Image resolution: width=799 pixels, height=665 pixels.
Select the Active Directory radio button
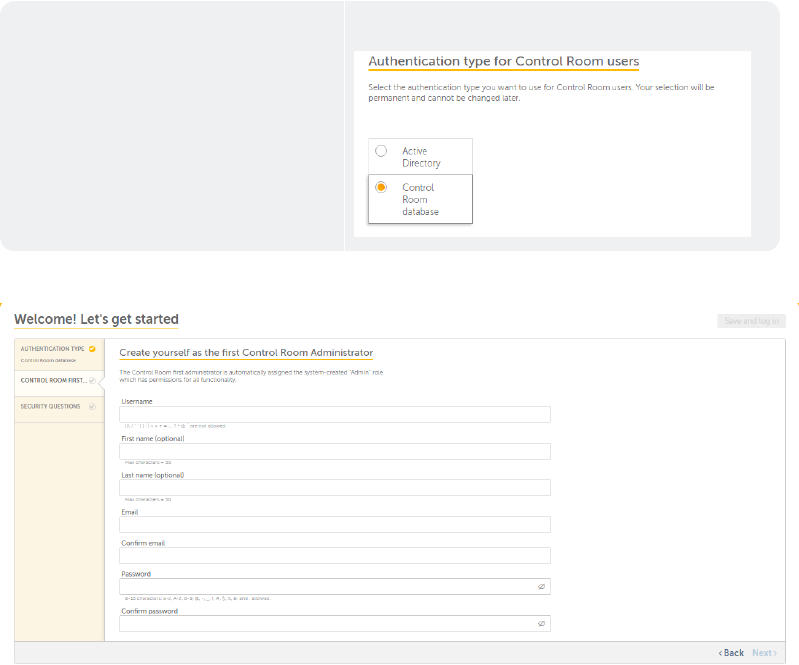tap(381, 151)
